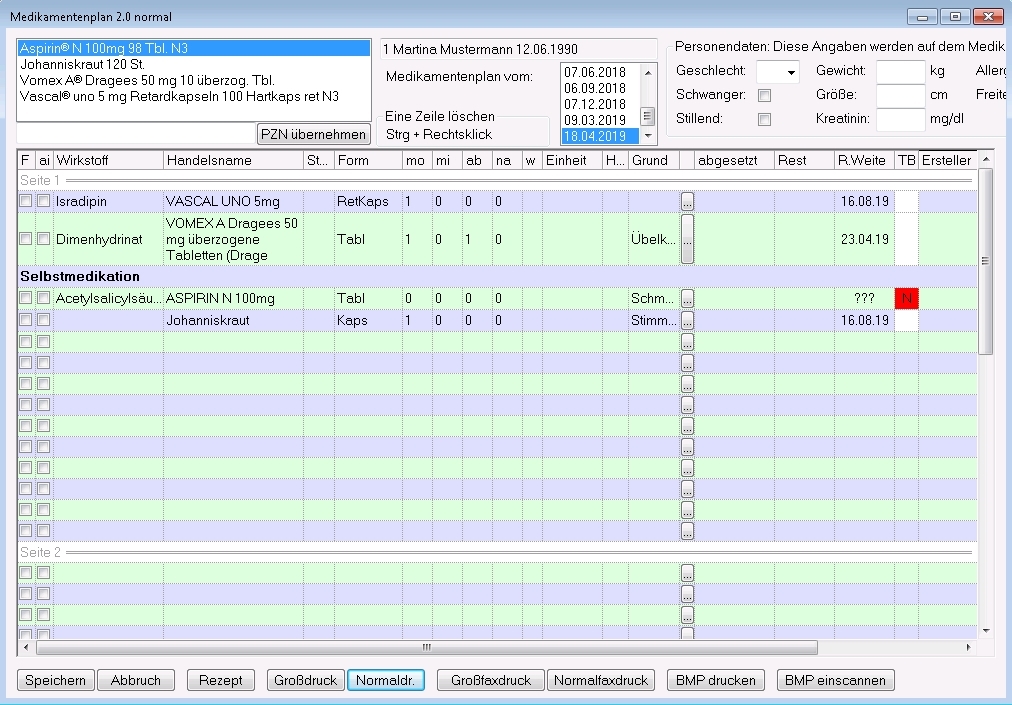The height and width of the screenshot is (705, 1012).
Task: Click the Handelsname column header
Action: click(x=233, y=160)
